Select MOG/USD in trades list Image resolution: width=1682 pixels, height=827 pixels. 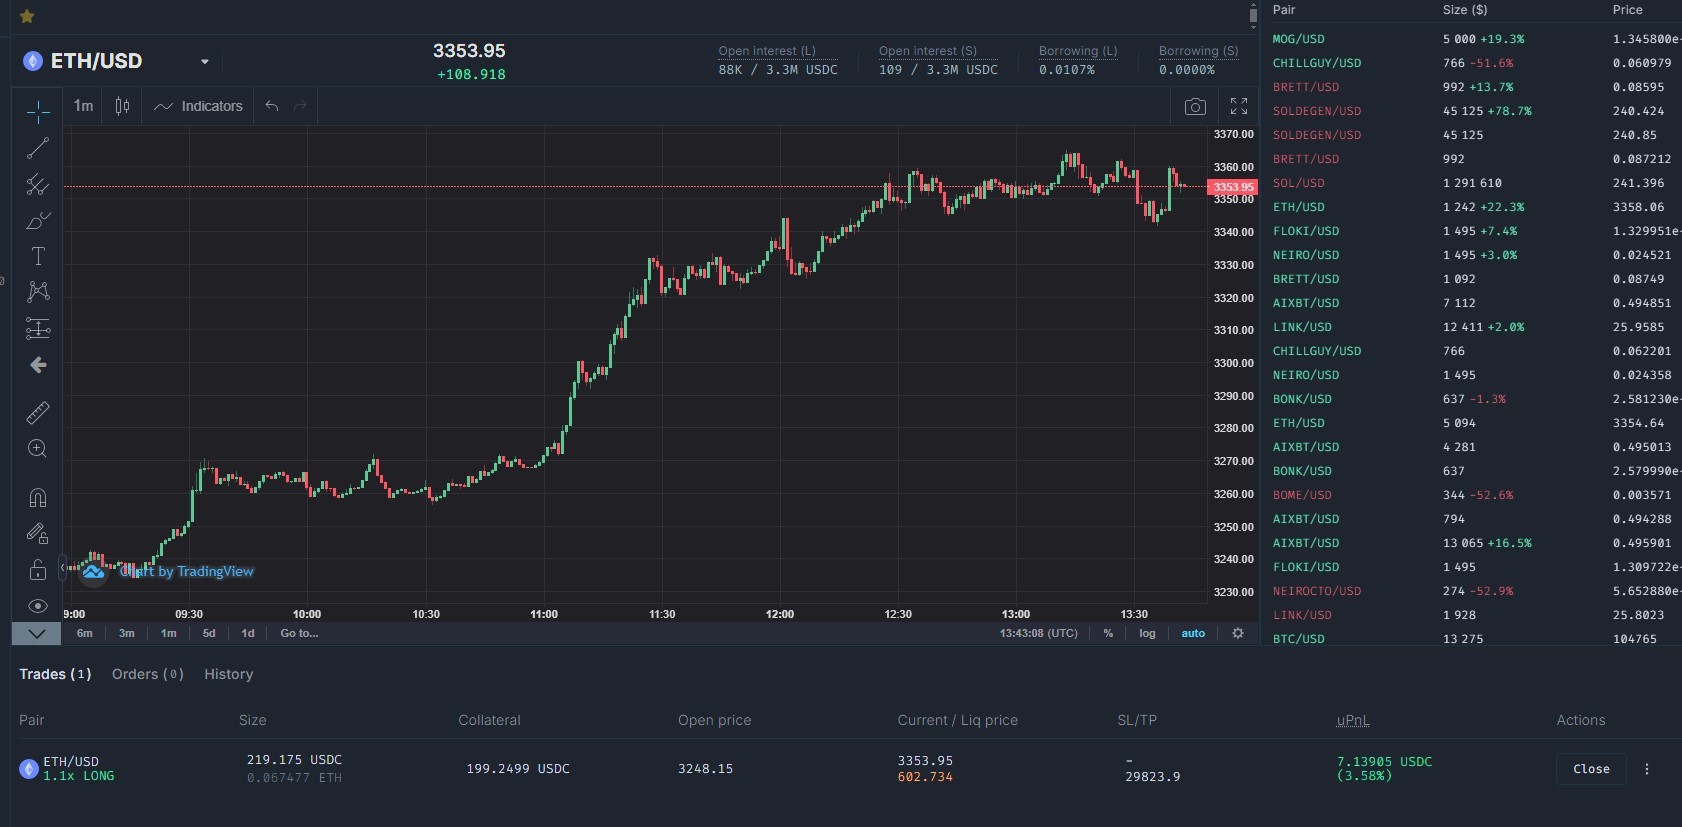tap(1298, 39)
